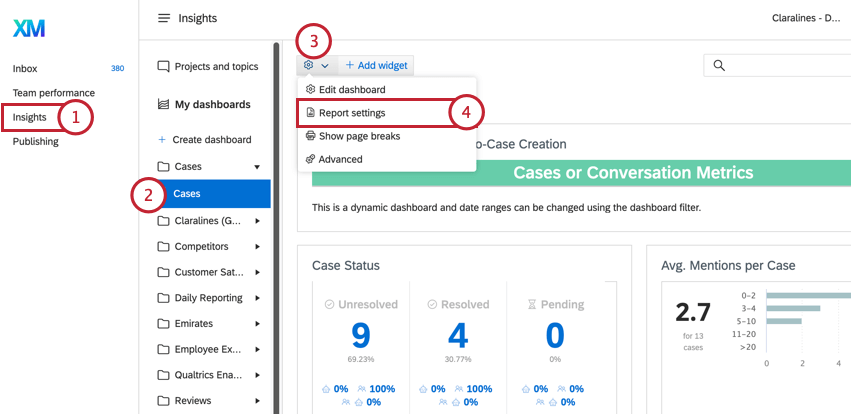Select Edit dashboard from menu
The image size is (851, 414).
[x=387, y=90]
